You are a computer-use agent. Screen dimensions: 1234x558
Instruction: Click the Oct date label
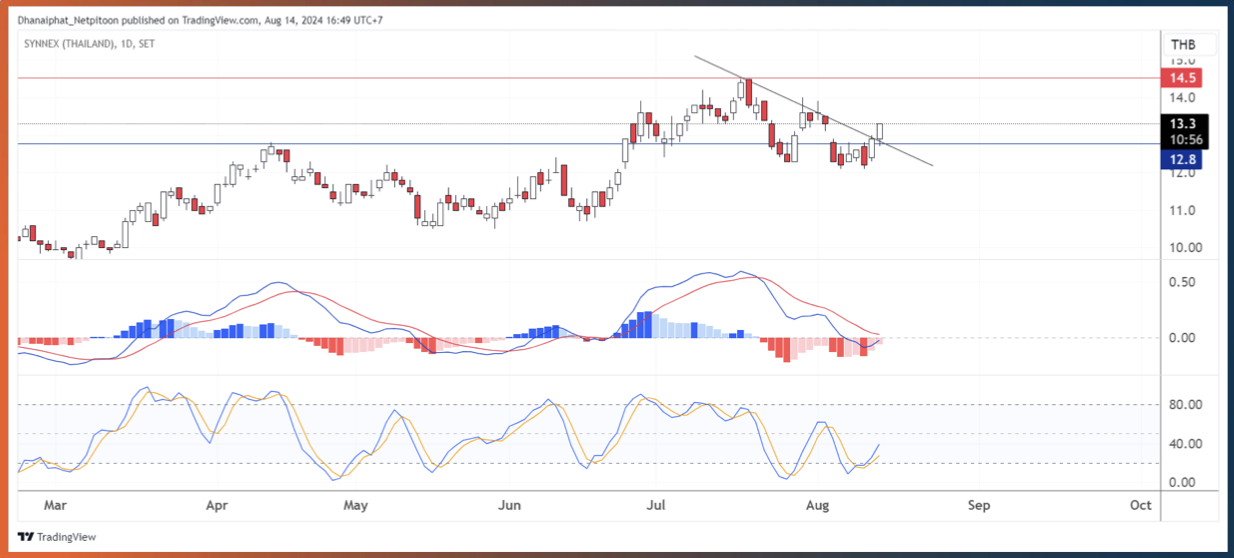coord(1141,505)
